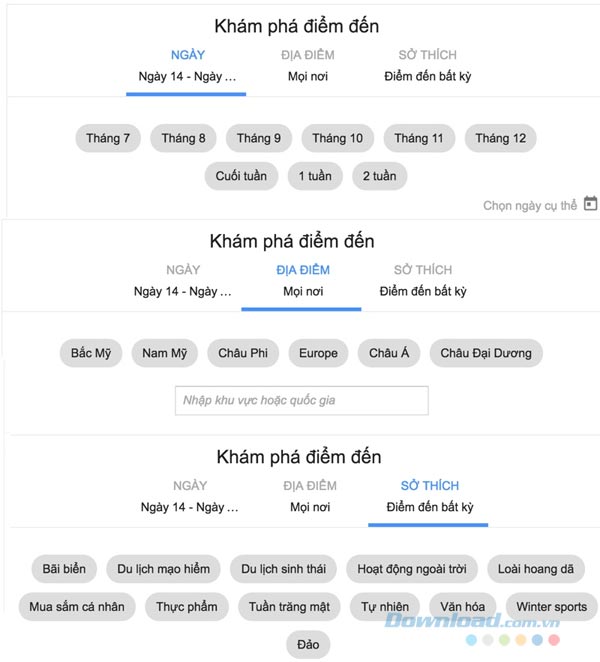Image resolution: width=600 pixels, height=662 pixels.
Task: Select the Bắc Mỹ region chip
Action: 91,353
